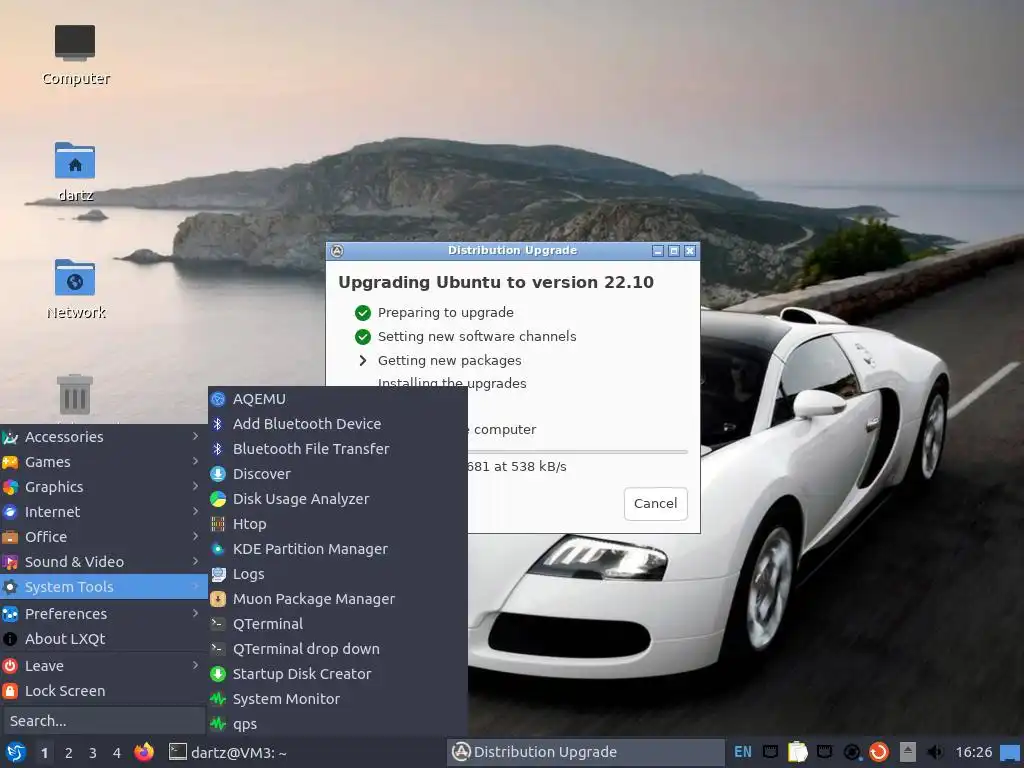Choose Lock Screen from the menu
The image size is (1024, 768).
coord(104,691)
